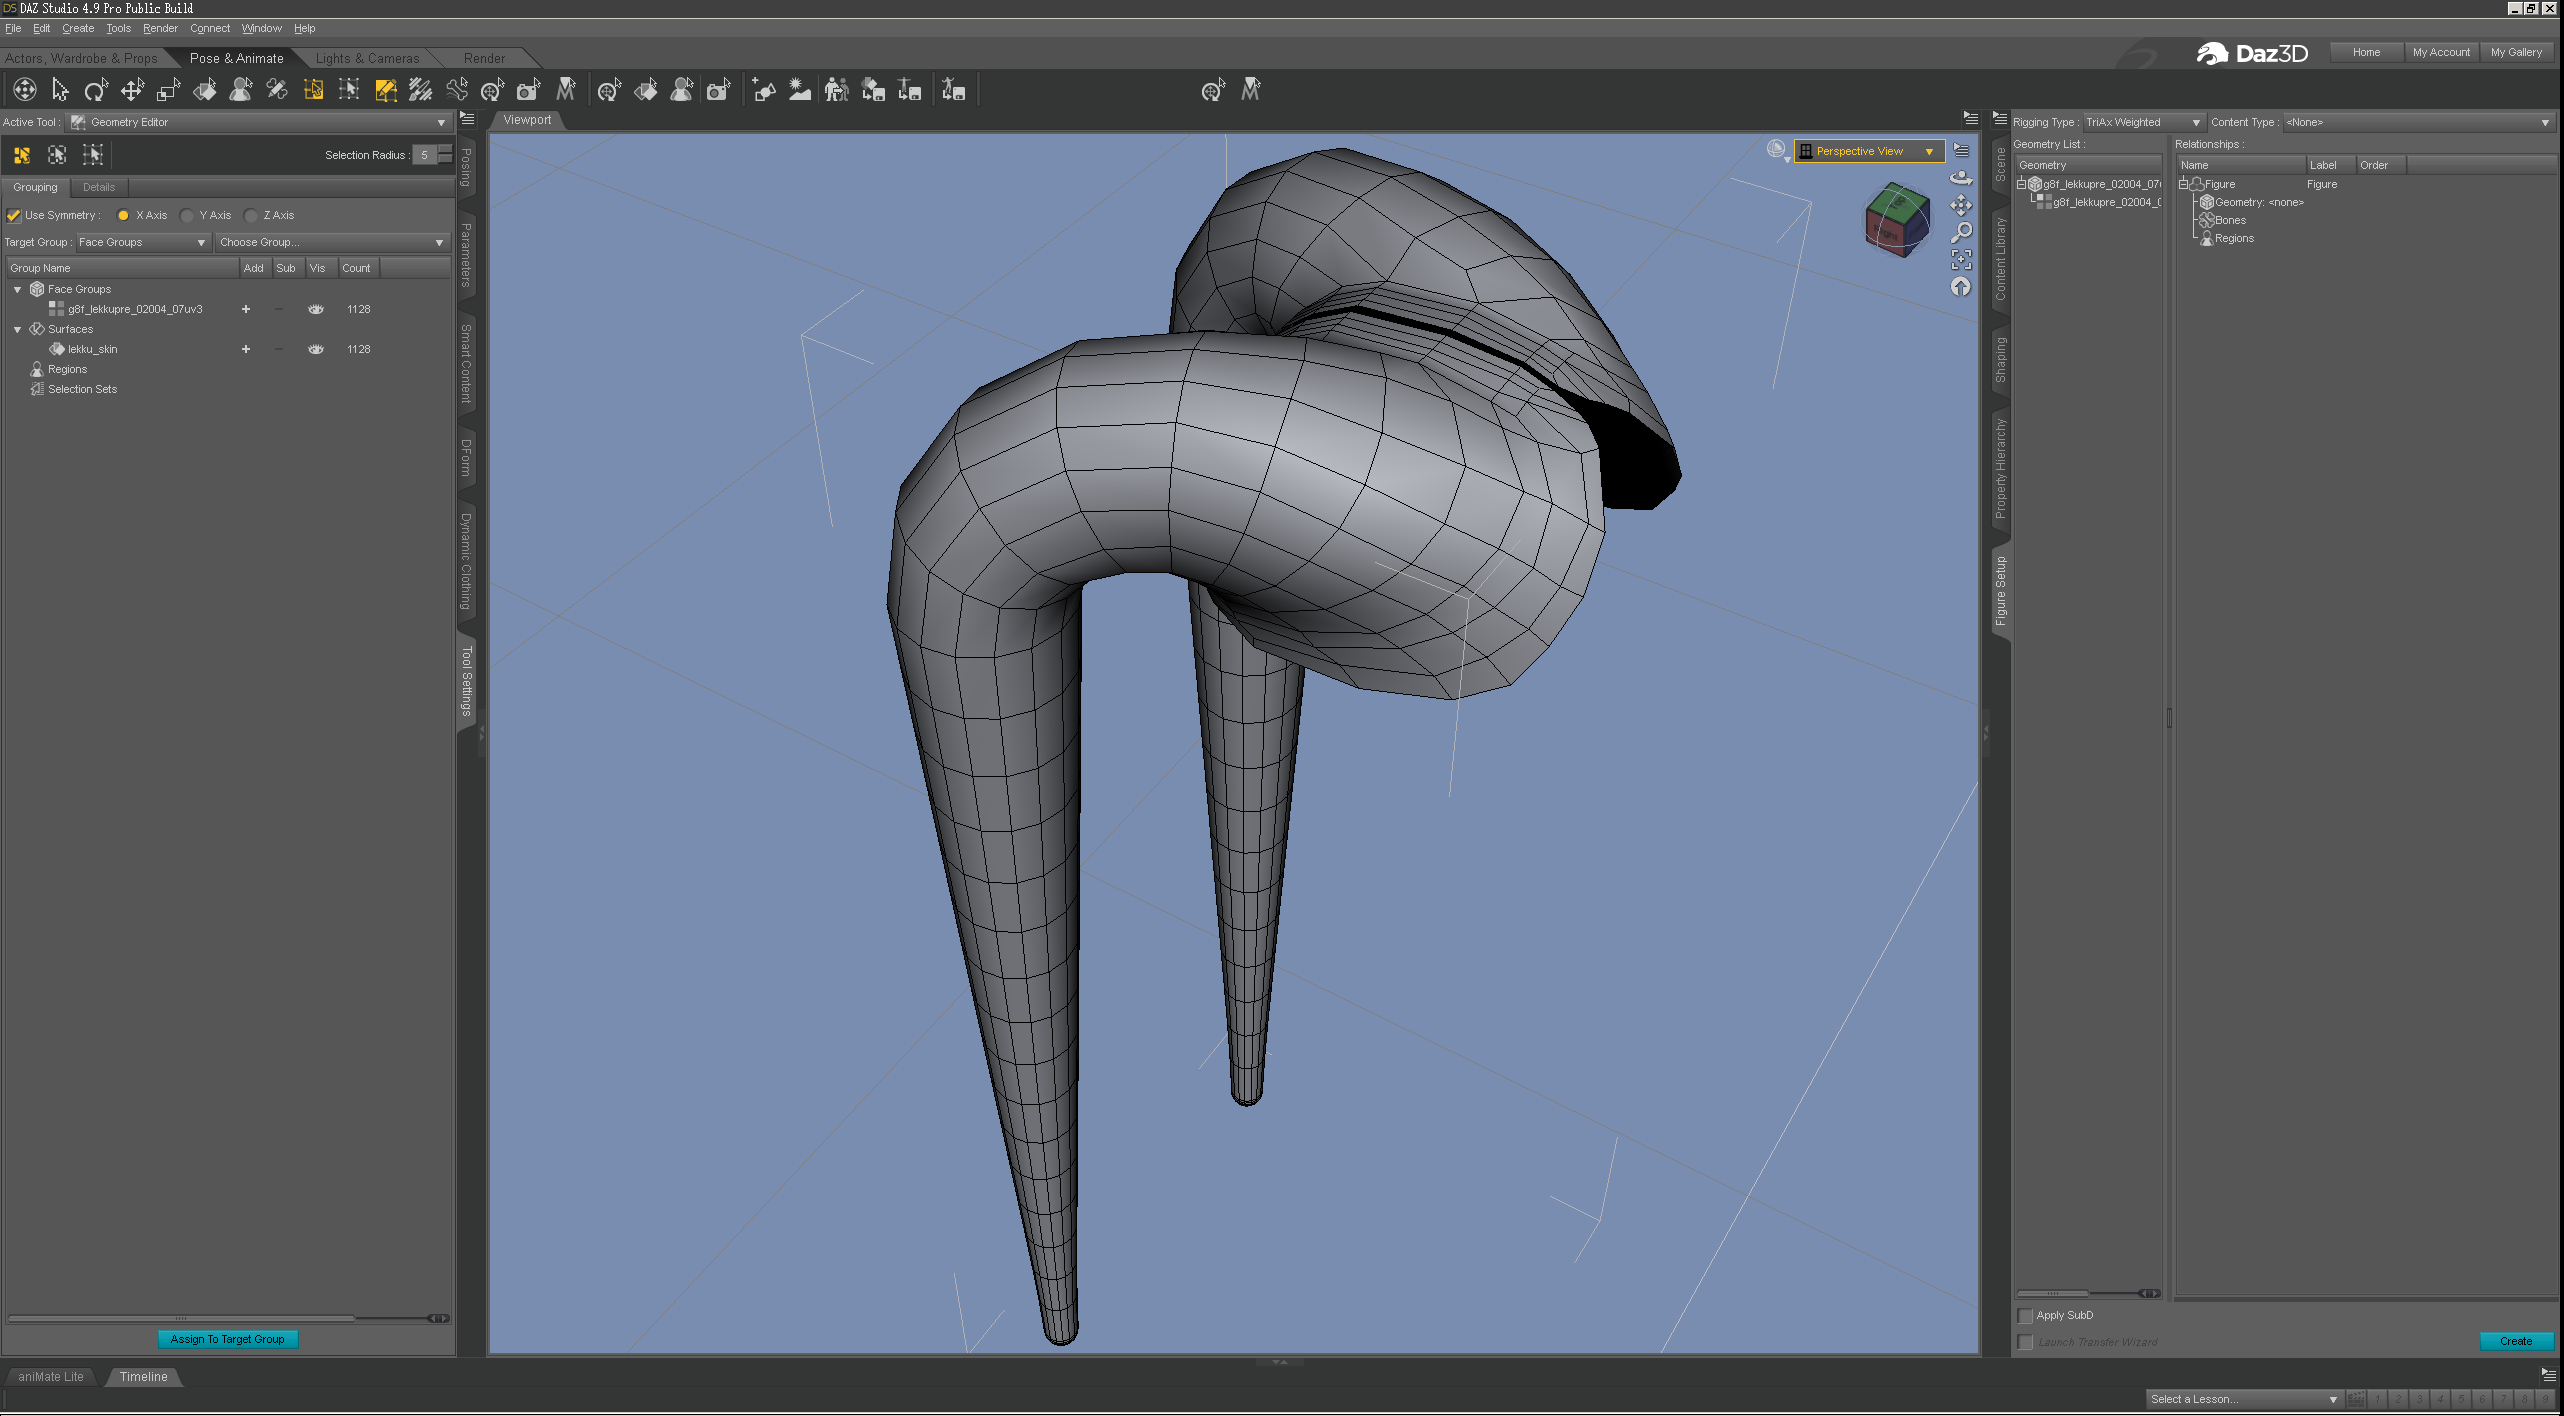Select the Scale tool icon
The image size is (2564, 1416).
click(x=168, y=91)
